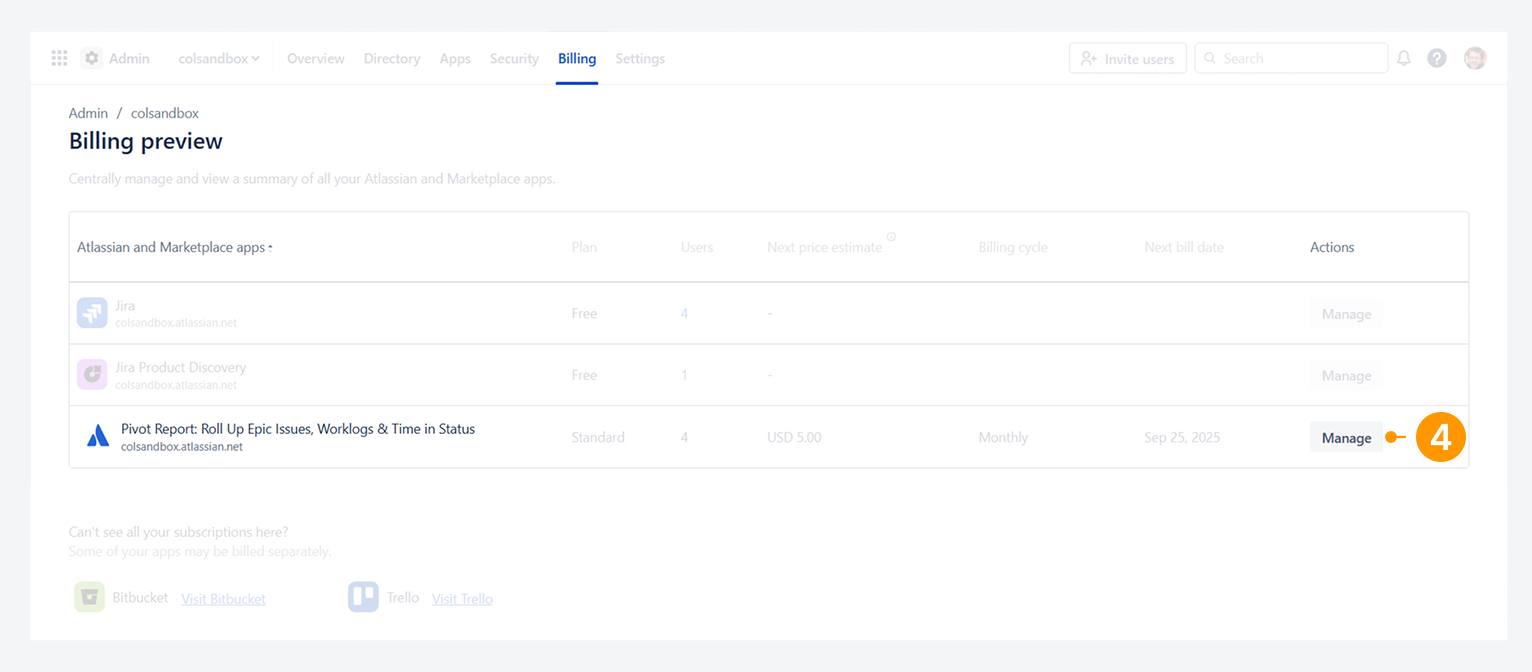Click Manage for Jira Product Discovery

pyautogui.click(x=1346, y=375)
